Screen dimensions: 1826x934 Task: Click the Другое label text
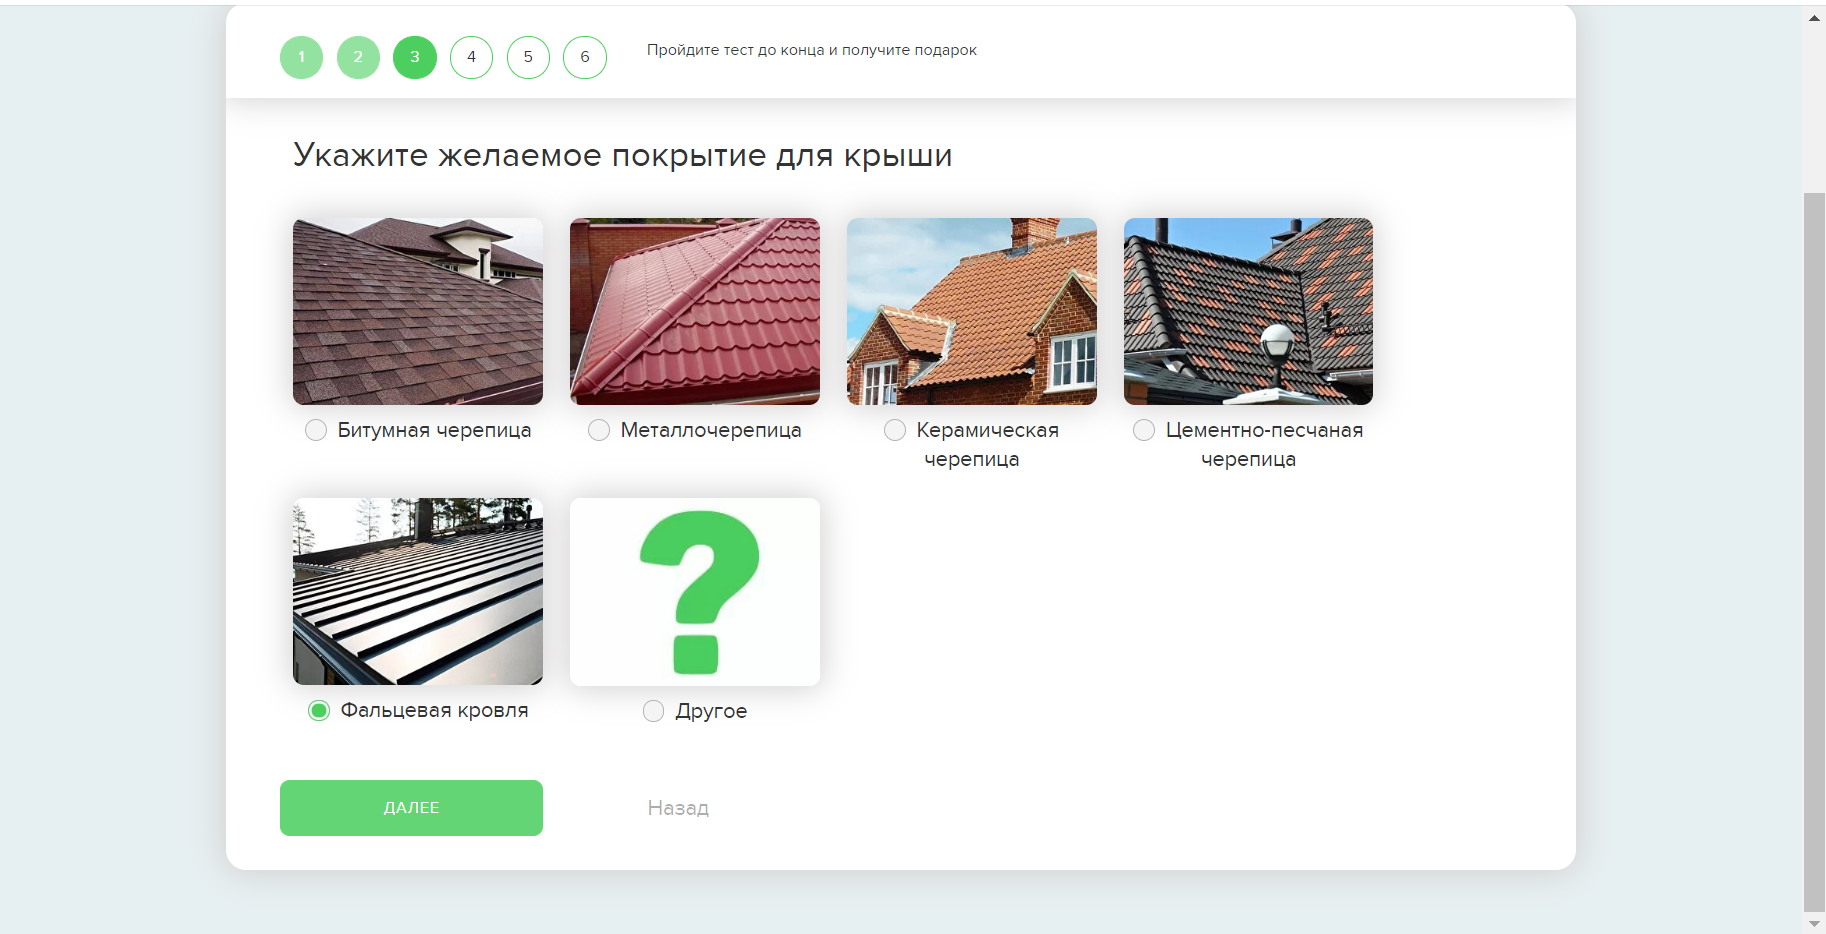point(711,711)
